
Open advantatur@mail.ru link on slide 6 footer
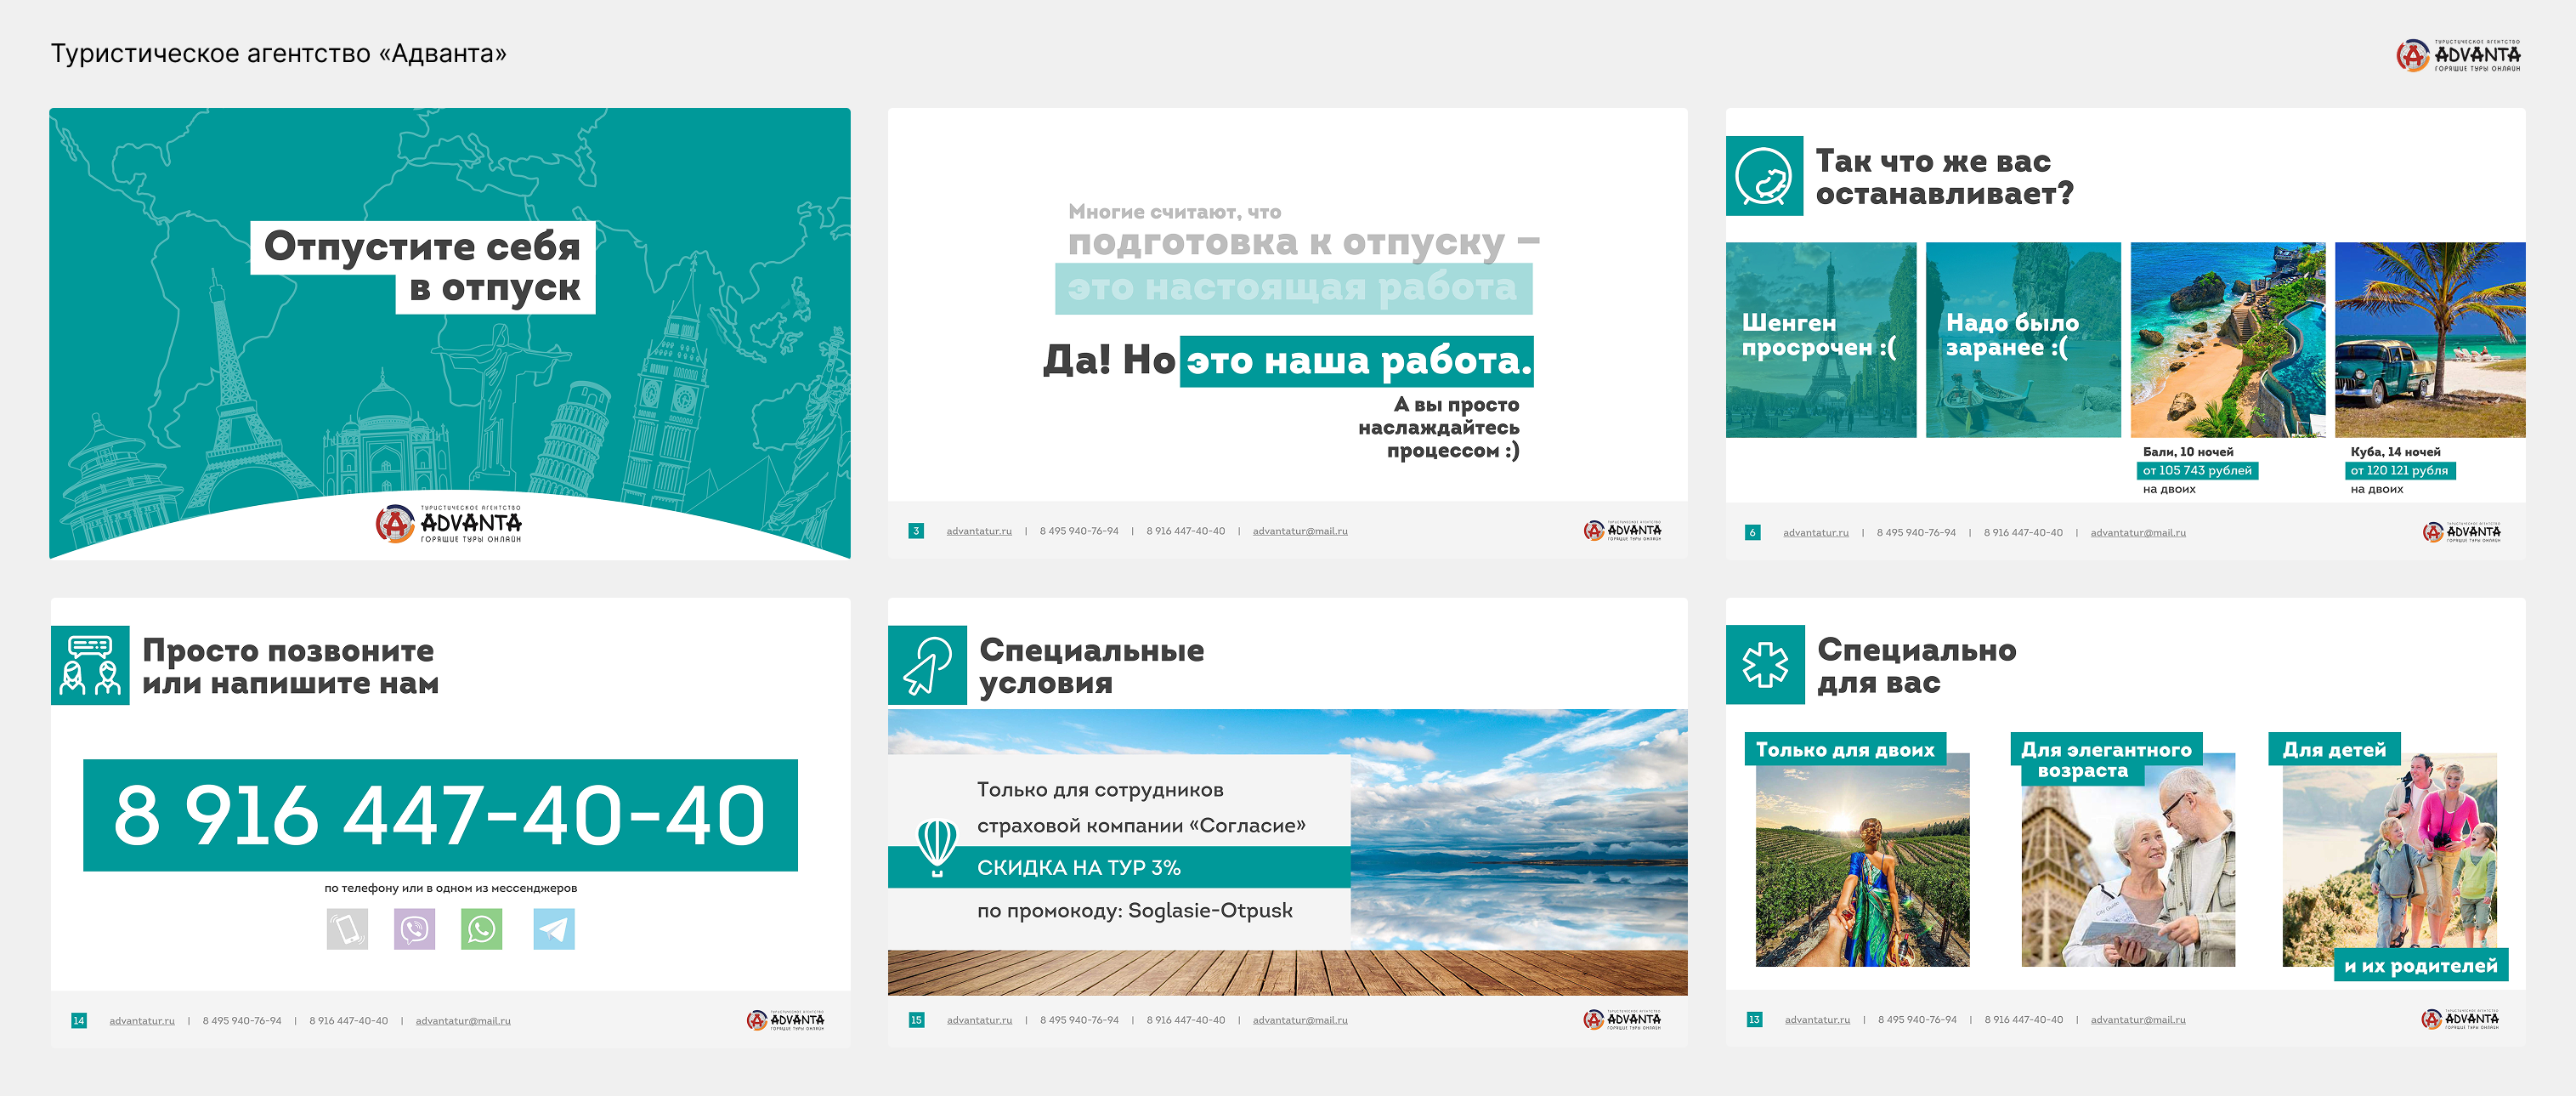coord(2138,532)
